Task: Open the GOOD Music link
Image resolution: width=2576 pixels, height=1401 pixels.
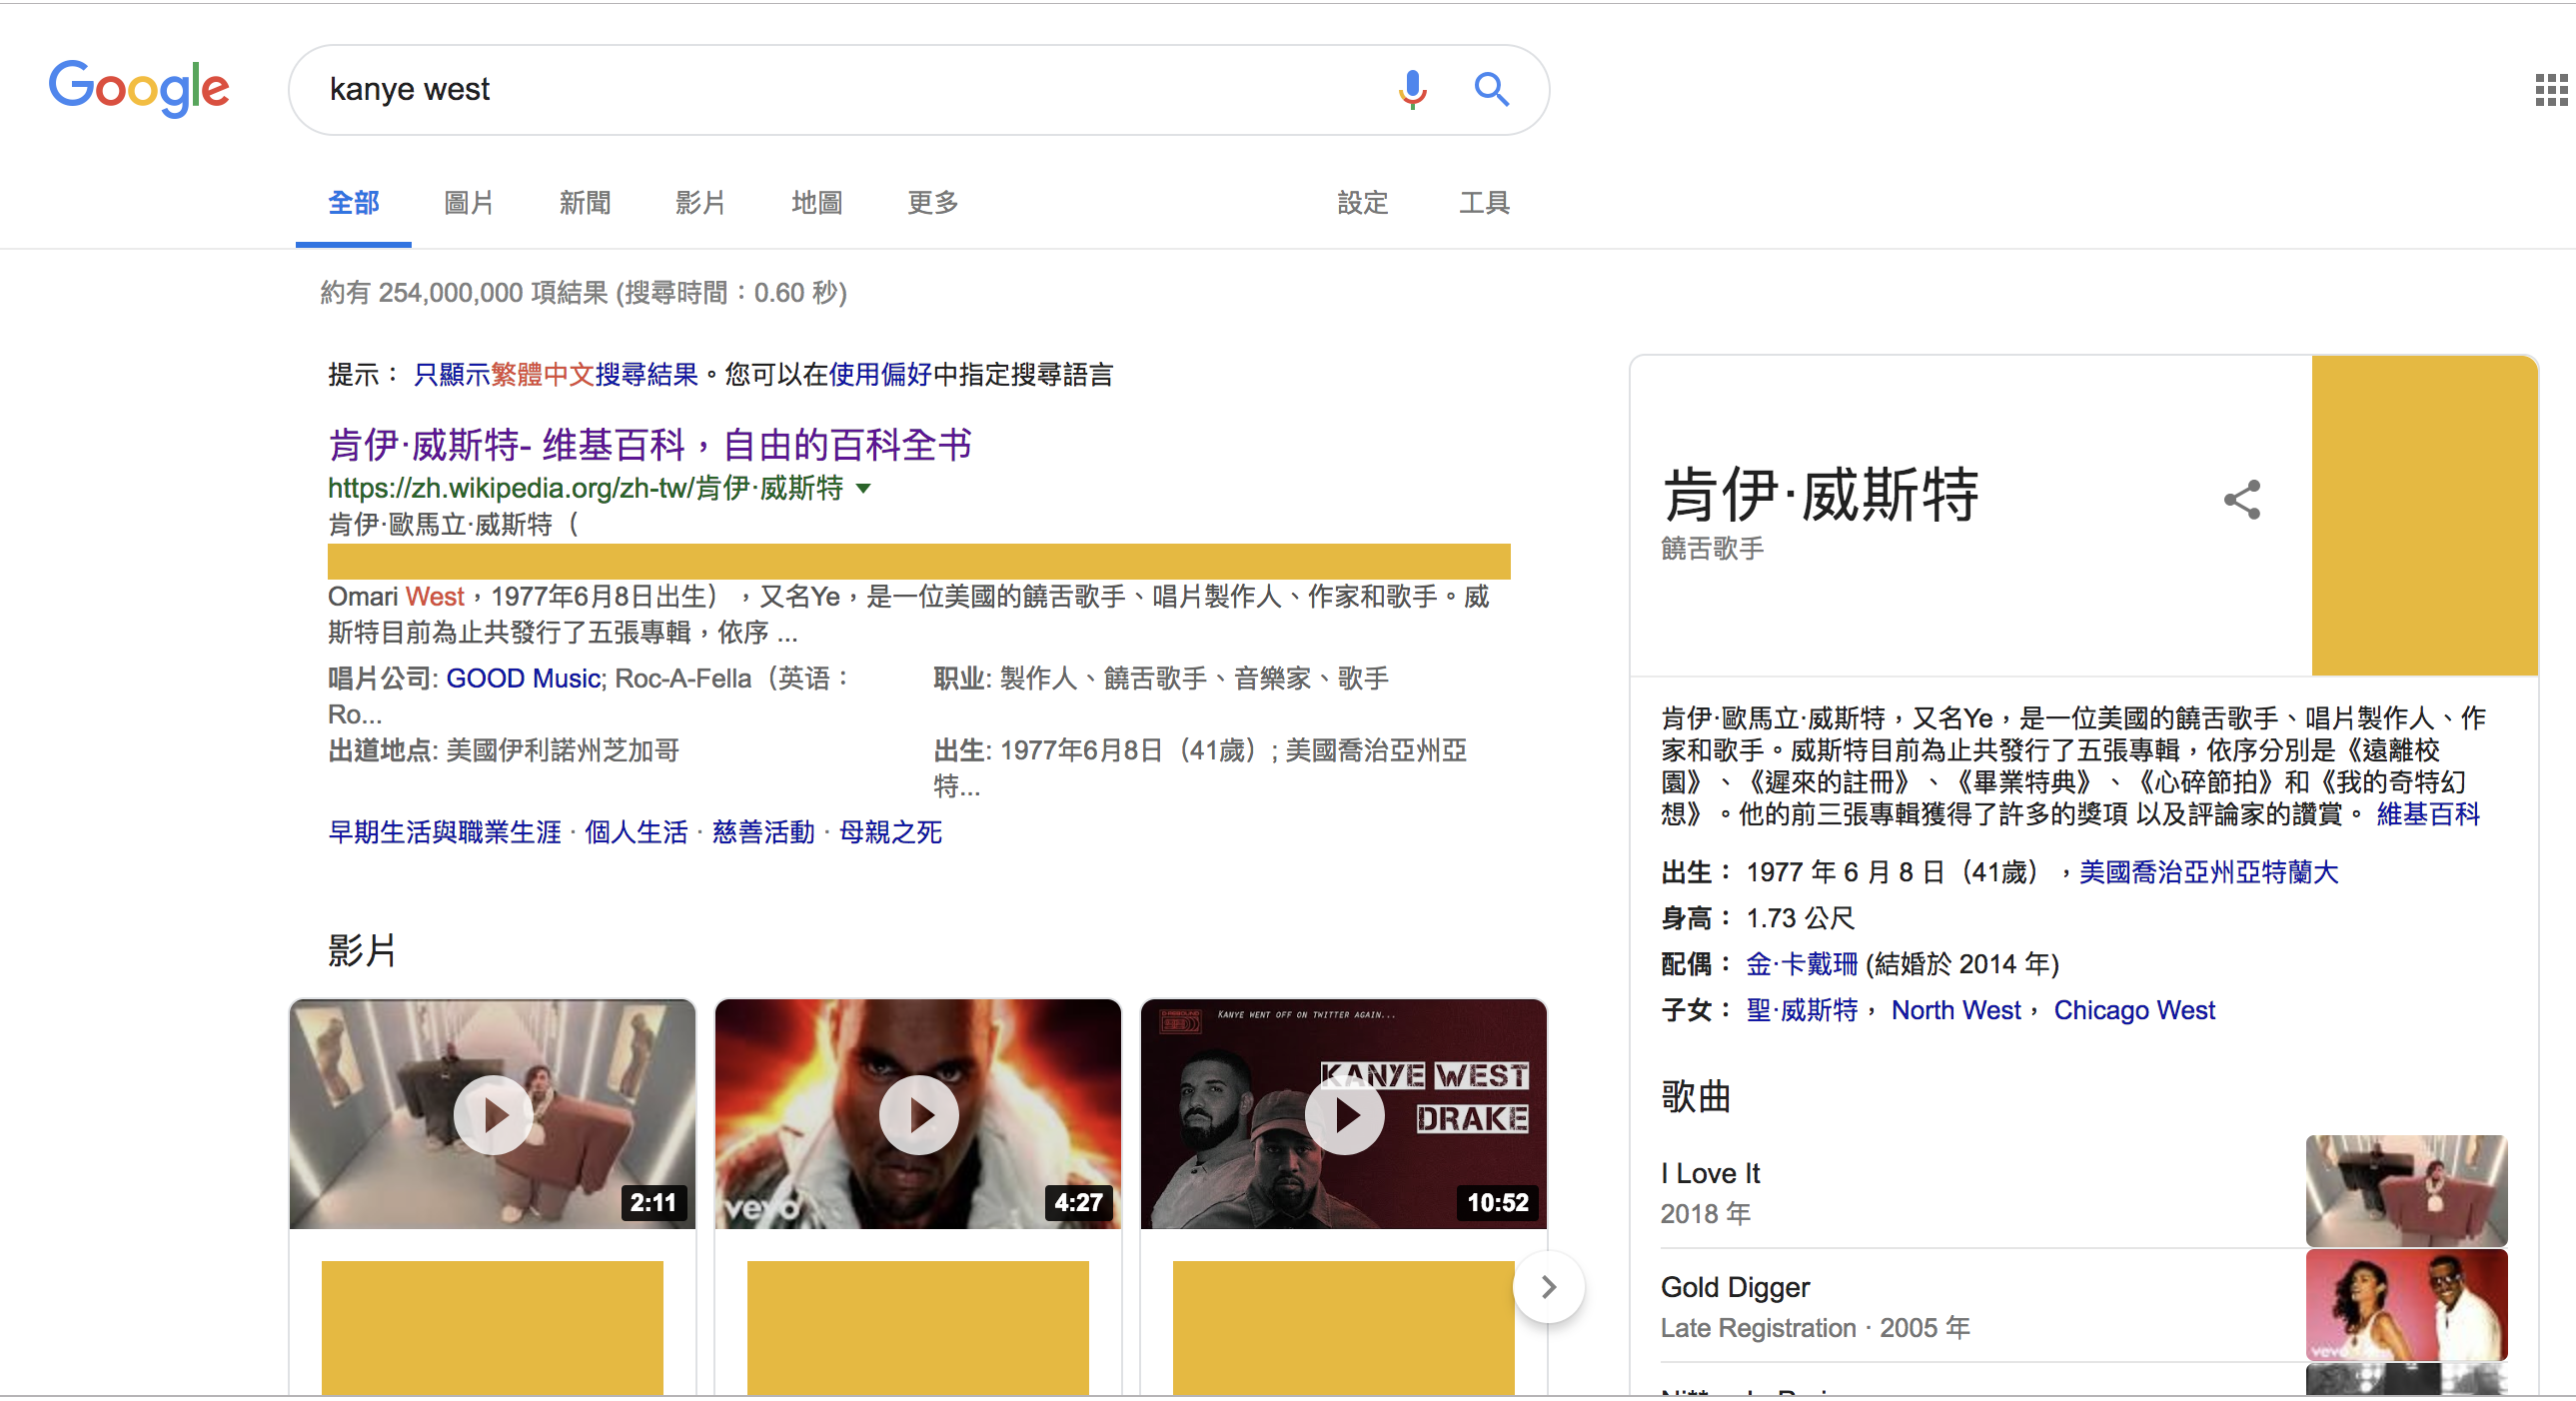Action: click(523, 678)
